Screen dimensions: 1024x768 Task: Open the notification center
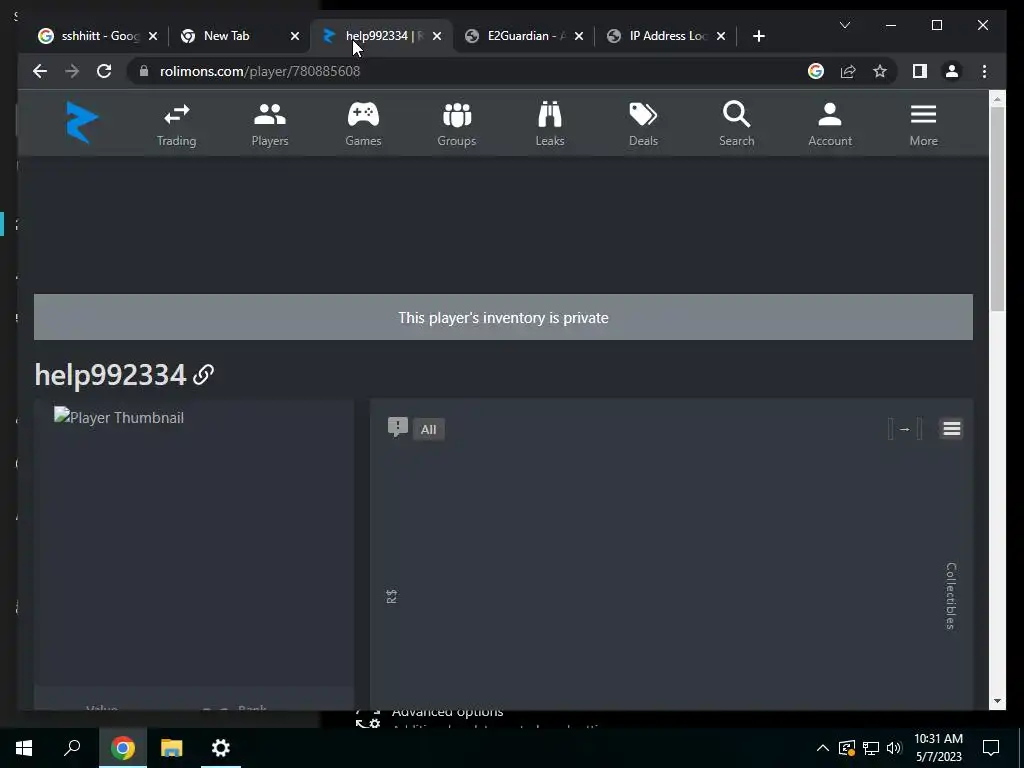point(991,748)
